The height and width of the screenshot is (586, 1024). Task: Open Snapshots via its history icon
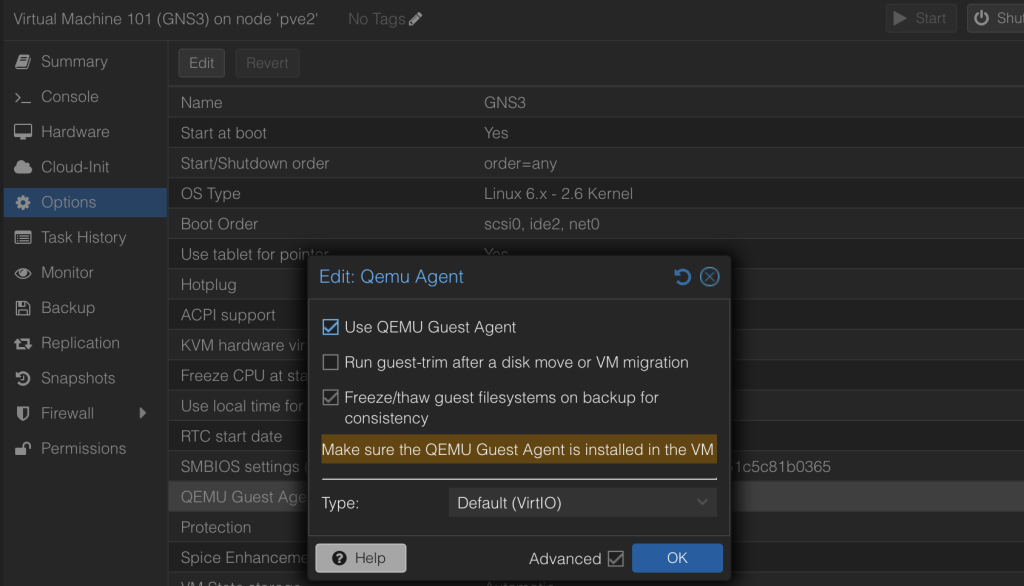click(x=22, y=378)
